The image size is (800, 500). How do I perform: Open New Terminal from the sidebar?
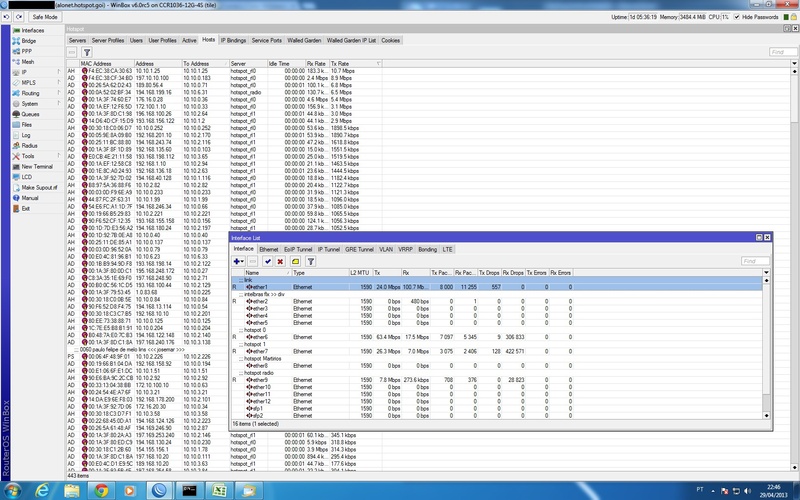37,166
